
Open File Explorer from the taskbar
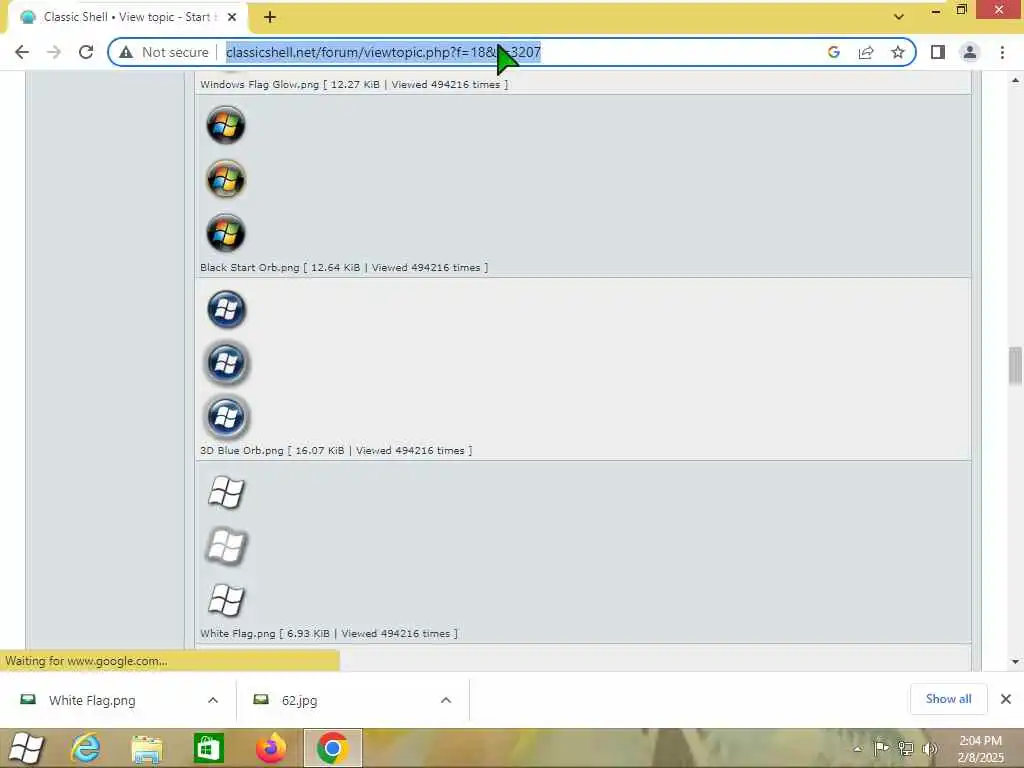pos(146,748)
